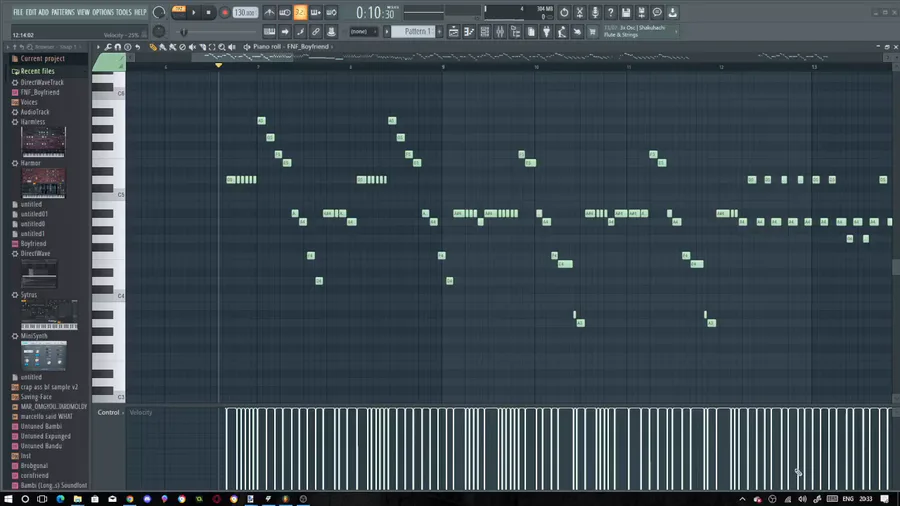Open the Channel rack icon
This screenshot has height=506, width=900.
pos(484,32)
